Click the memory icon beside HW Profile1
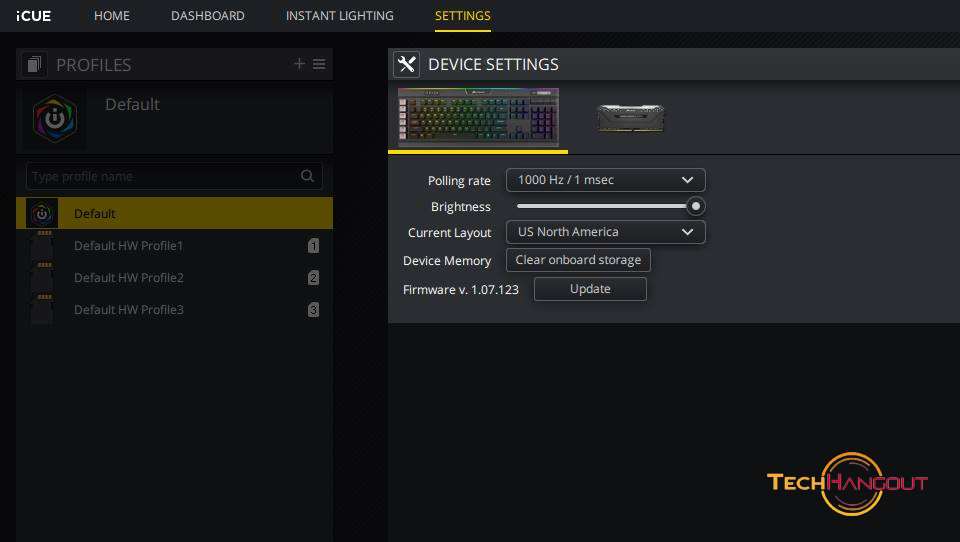Image resolution: width=960 pixels, height=542 pixels. [x=43, y=246]
